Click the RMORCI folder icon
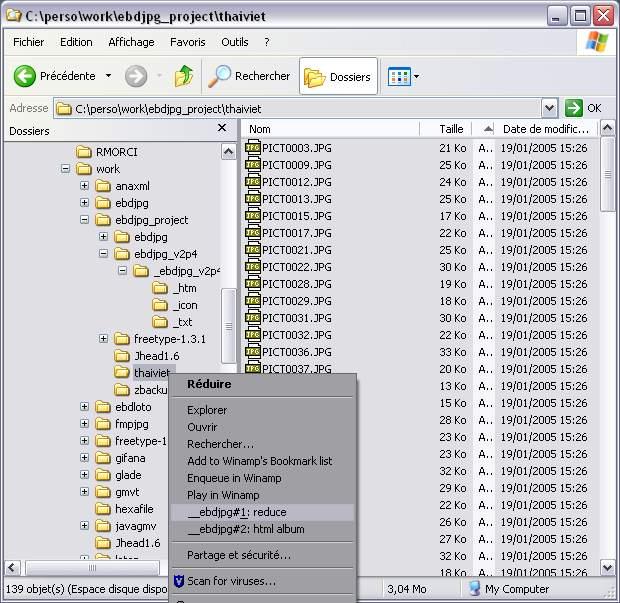The height and width of the screenshot is (603, 620). (83, 152)
